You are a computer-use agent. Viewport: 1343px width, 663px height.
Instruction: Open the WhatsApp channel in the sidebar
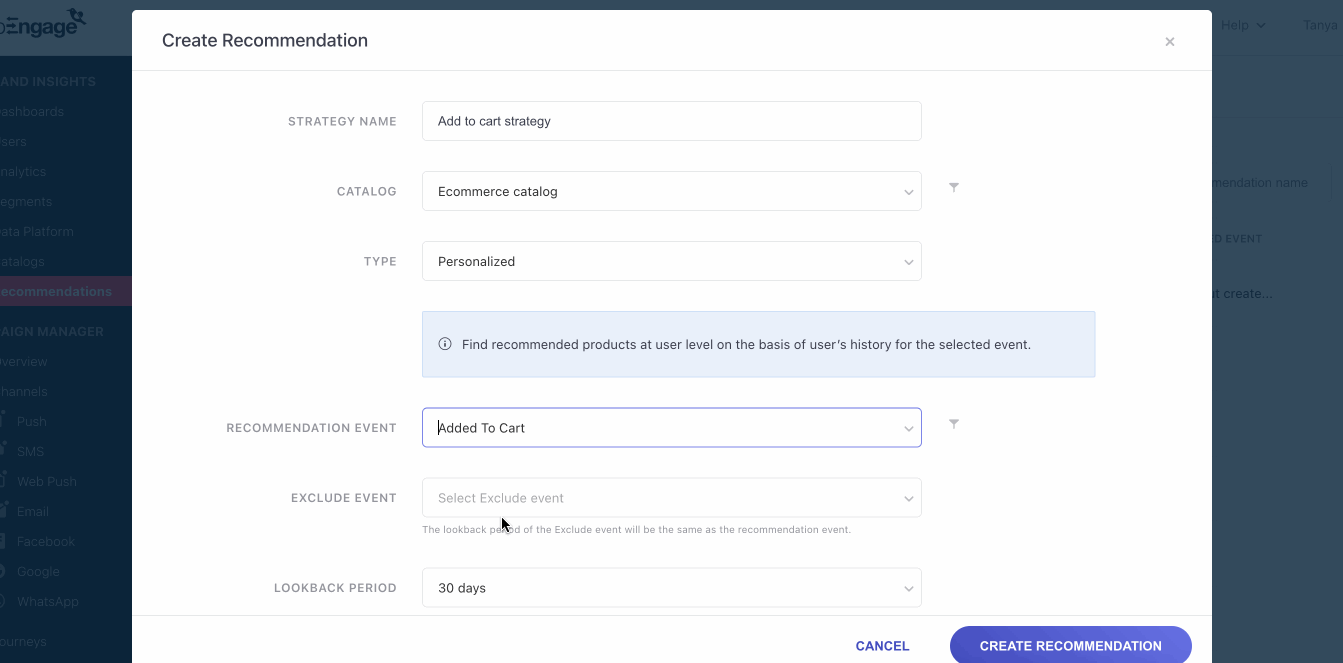[x=47, y=602]
